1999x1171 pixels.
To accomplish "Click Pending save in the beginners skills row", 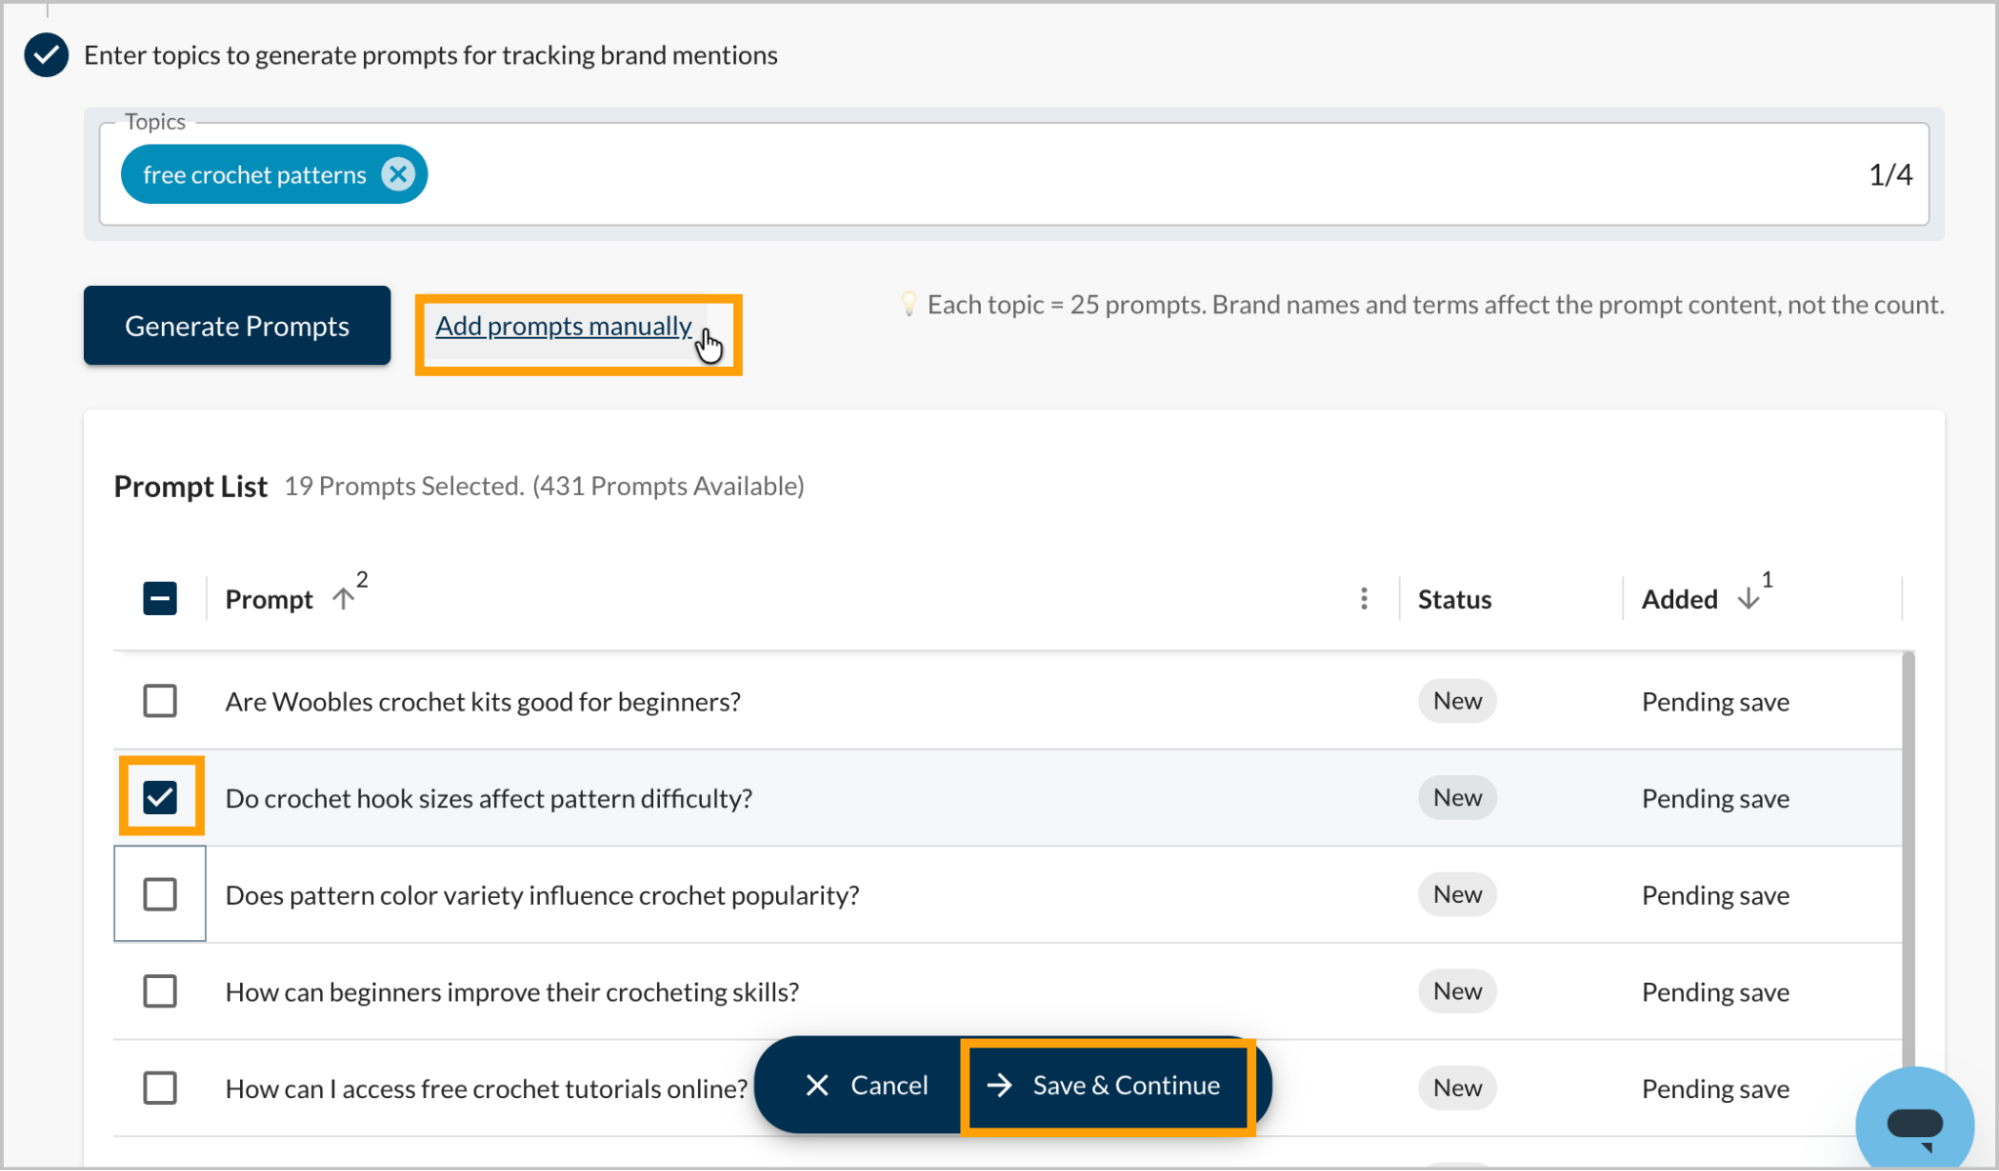I will [x=1715, y=993].
